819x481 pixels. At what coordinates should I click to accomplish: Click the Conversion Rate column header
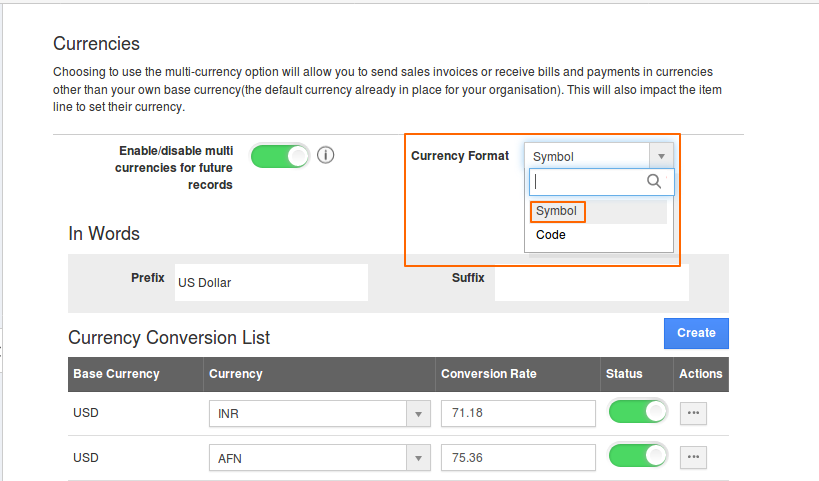[x=489, y=374]
